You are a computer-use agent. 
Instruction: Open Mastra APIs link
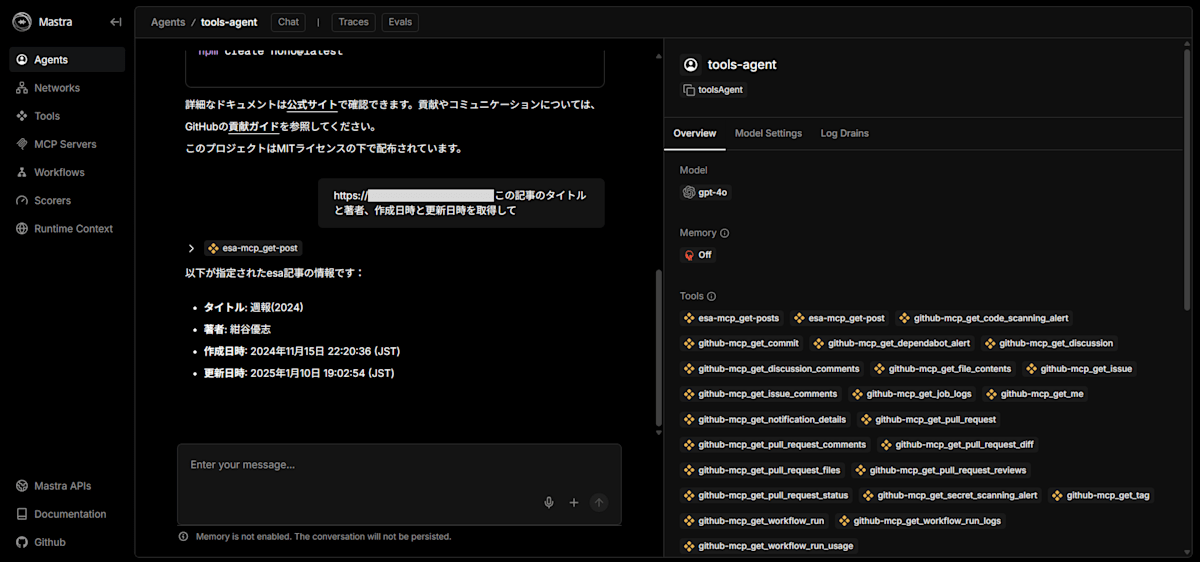67,486
